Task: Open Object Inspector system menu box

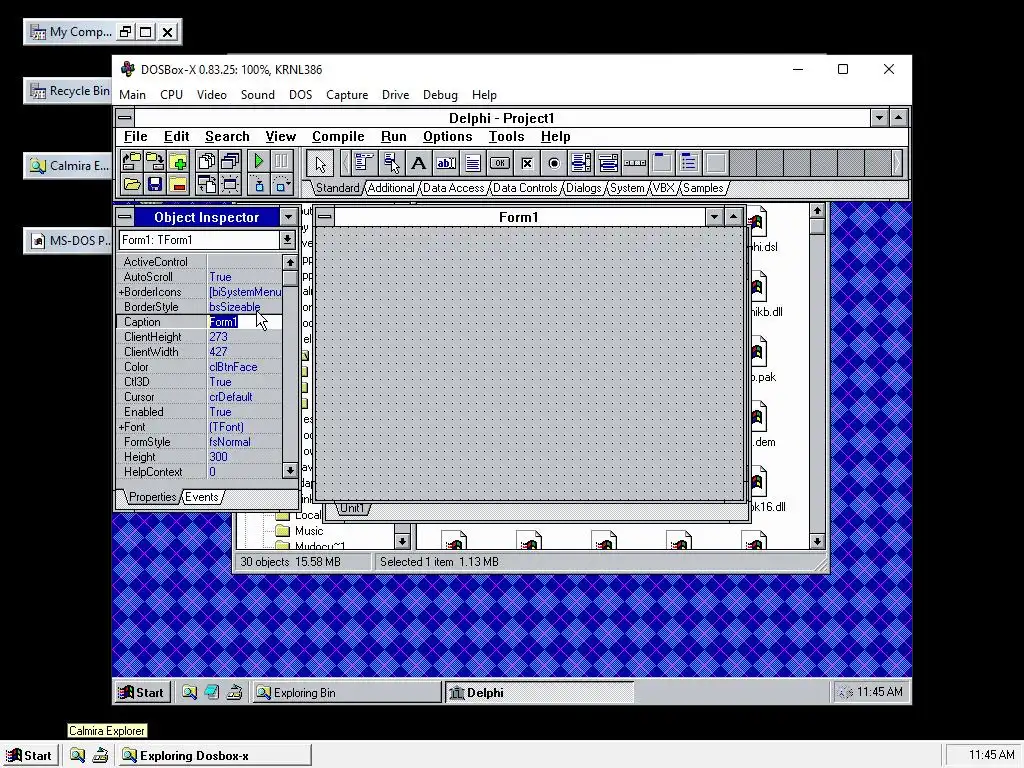Action: (x=125, y=217)
